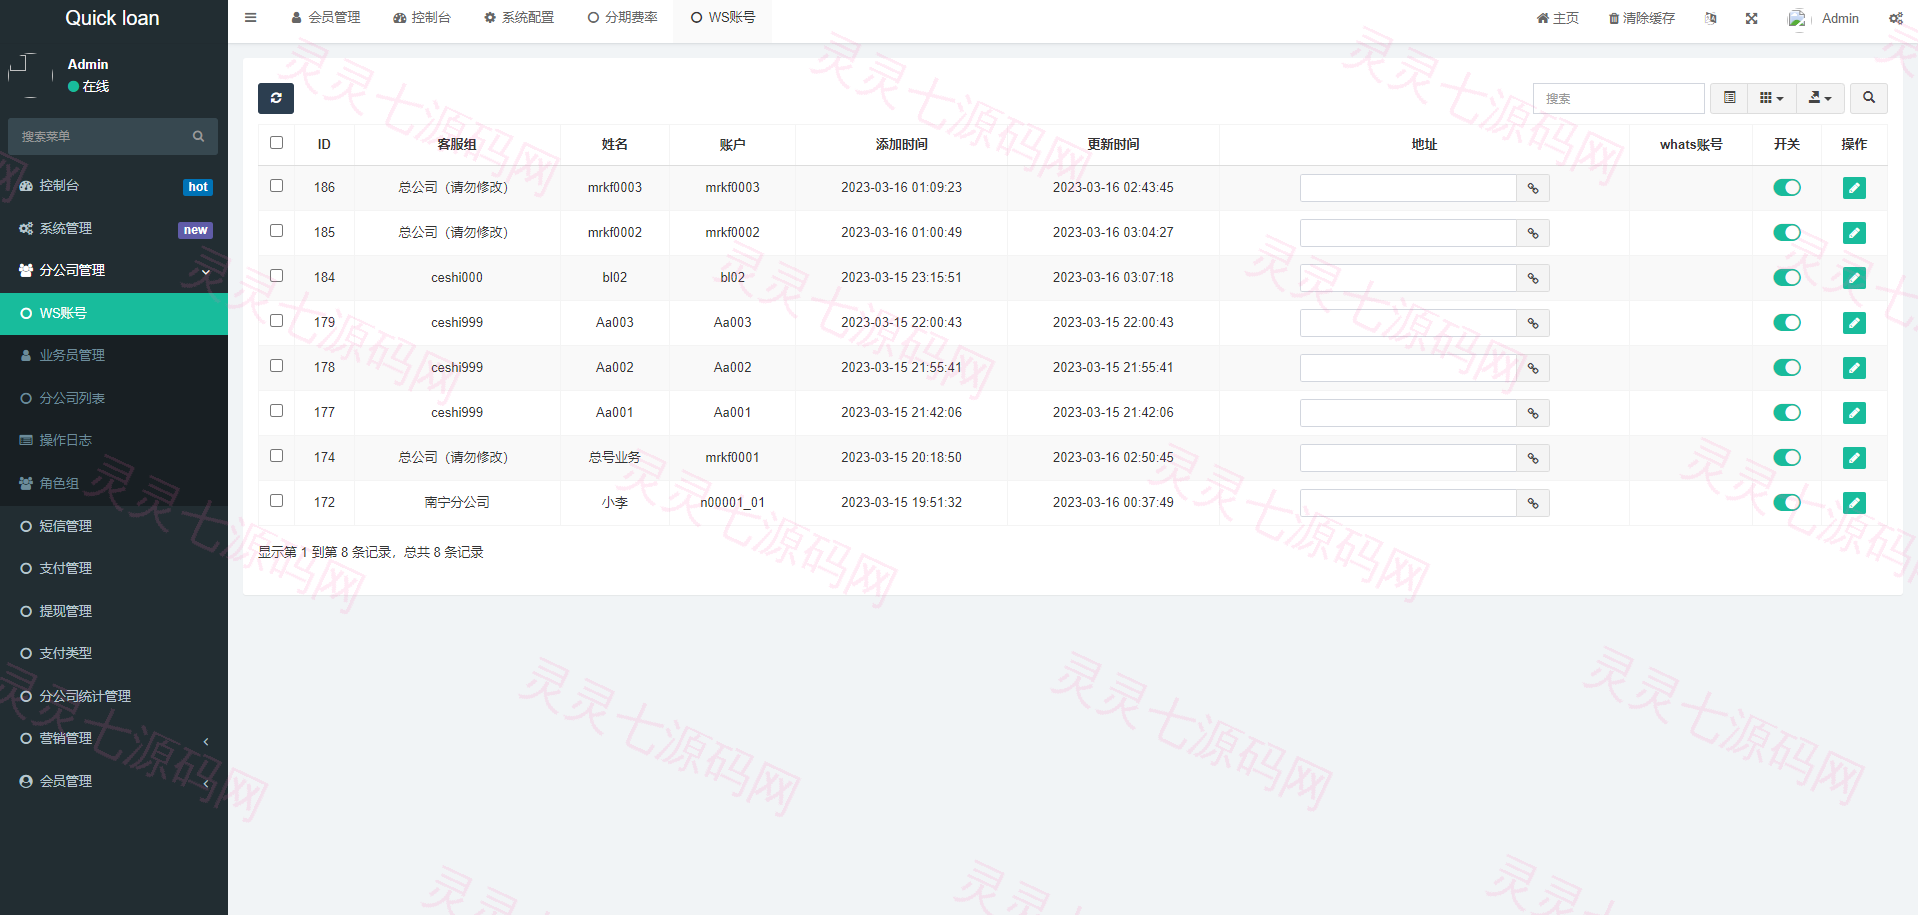
Task: Open the columns grid dropdown
Action: pos(1772,98)
